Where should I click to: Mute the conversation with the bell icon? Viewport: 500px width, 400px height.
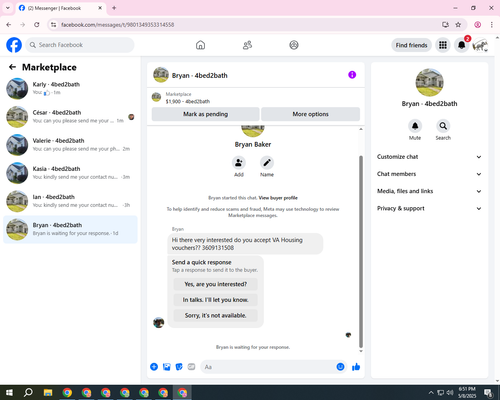coord(415,126)
